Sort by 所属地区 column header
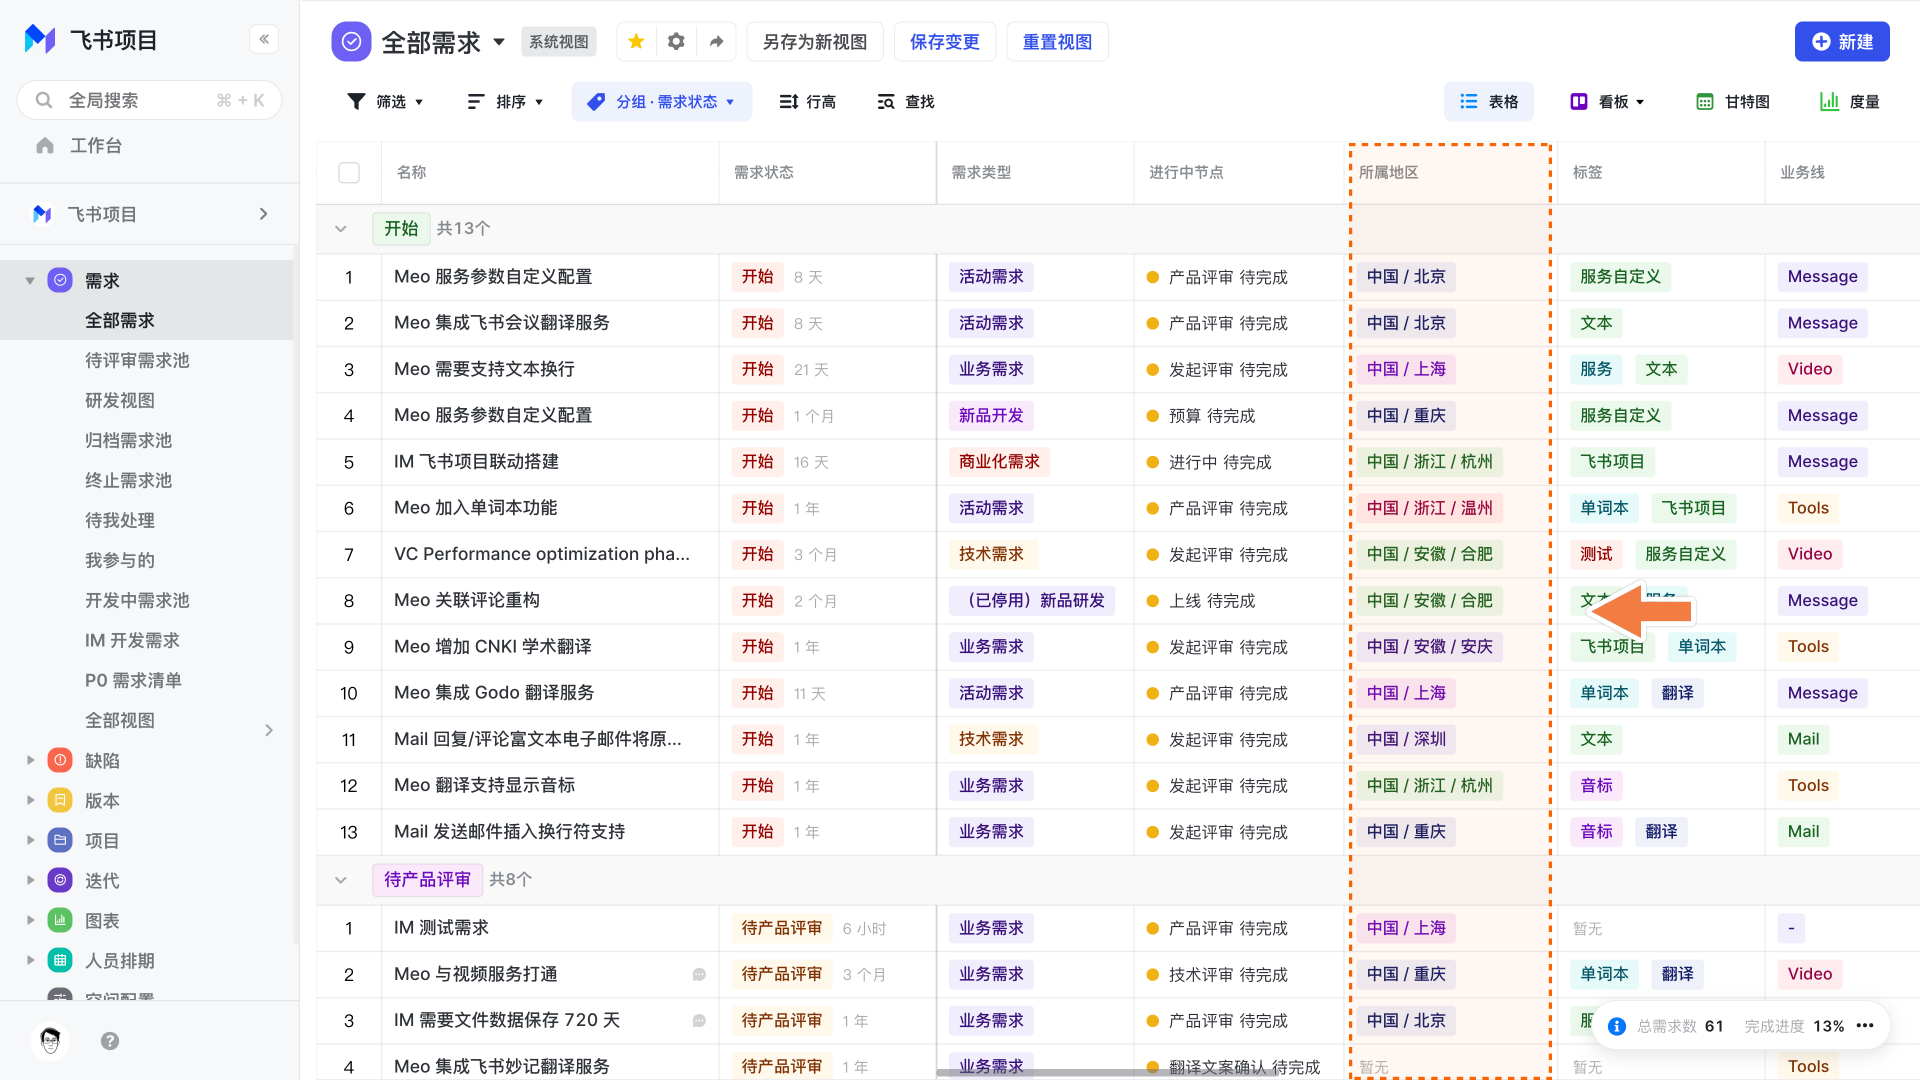Image resolution: width=1920 pixels, height=1080 pixels. click(x=1388, y=172)
